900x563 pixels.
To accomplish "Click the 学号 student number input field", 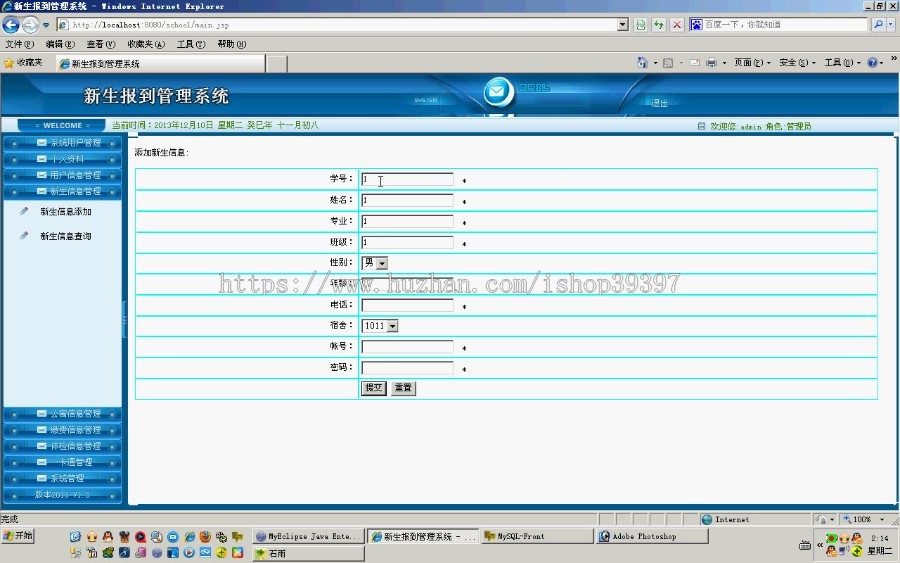I will click(408, 179).
